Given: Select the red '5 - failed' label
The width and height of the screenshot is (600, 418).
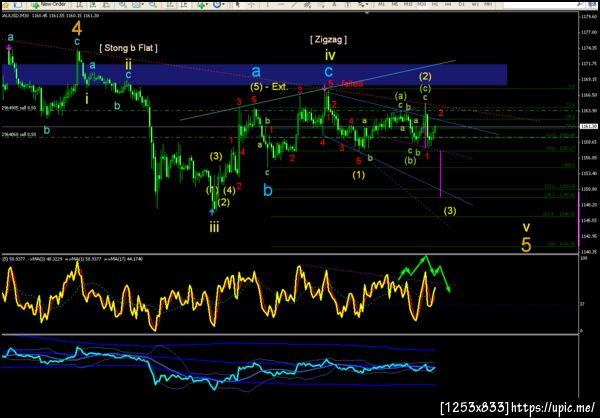Looking at the screenshot, I should click(x=346, y=84).
